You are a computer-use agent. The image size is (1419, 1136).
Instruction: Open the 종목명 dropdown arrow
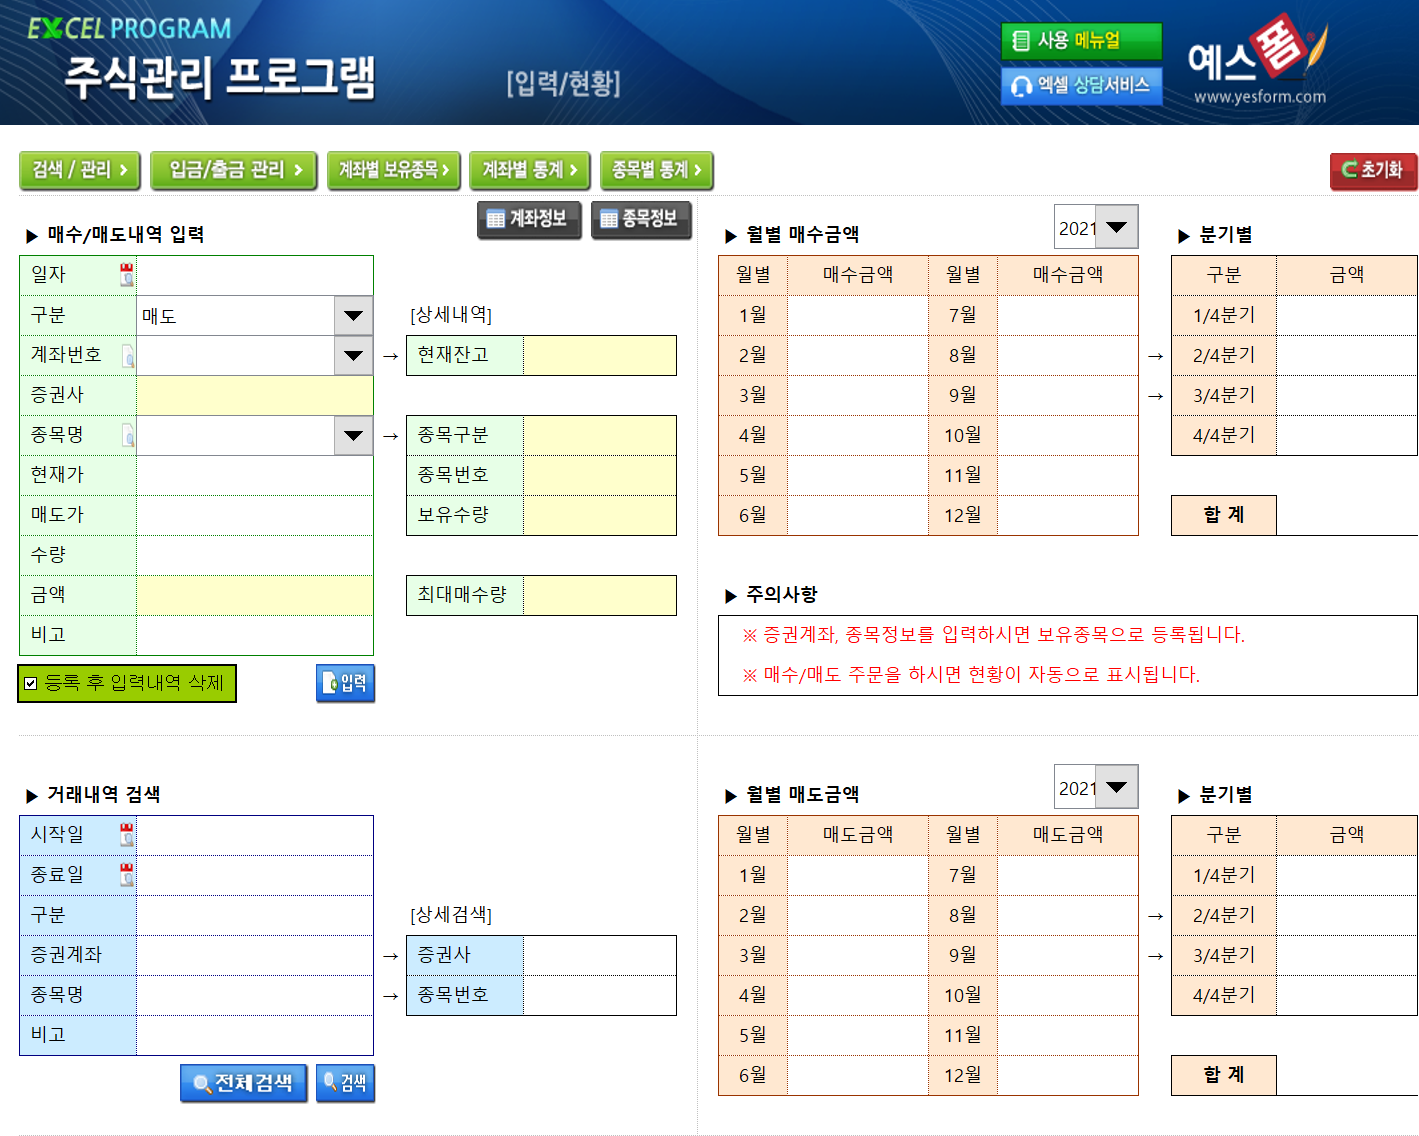pos(353,435)
